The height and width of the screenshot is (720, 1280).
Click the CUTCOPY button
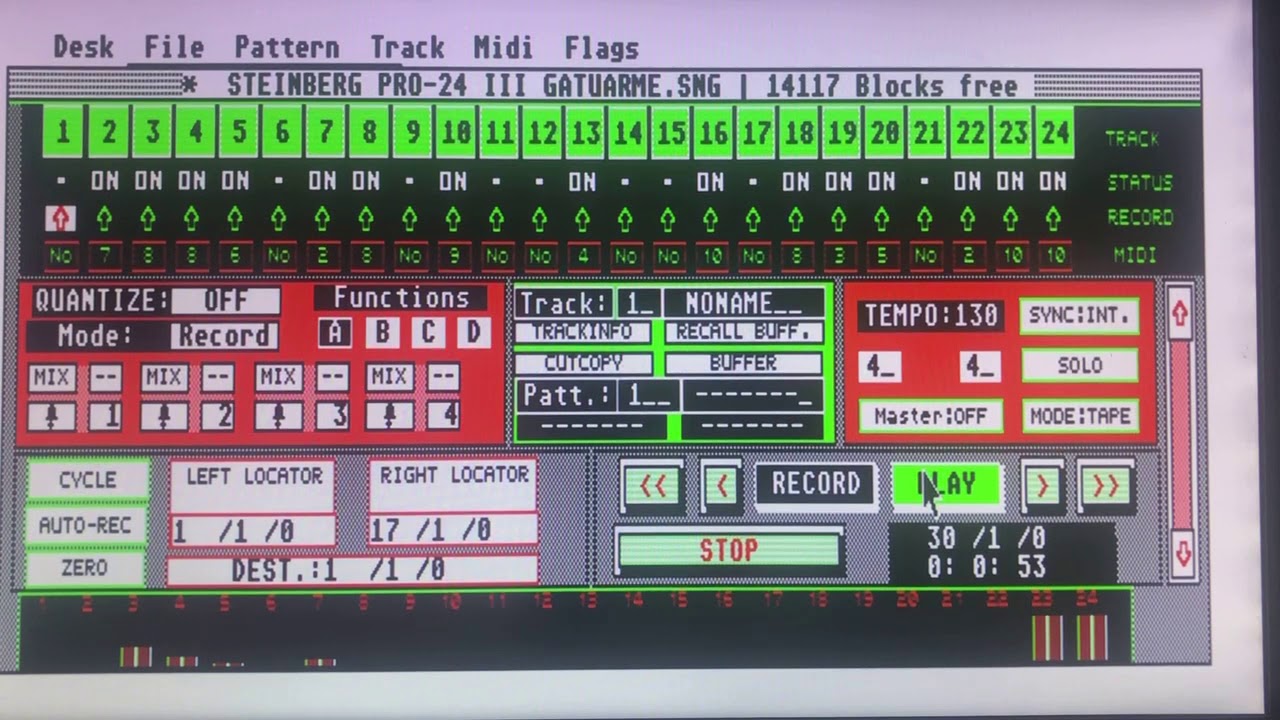[583, 363]
